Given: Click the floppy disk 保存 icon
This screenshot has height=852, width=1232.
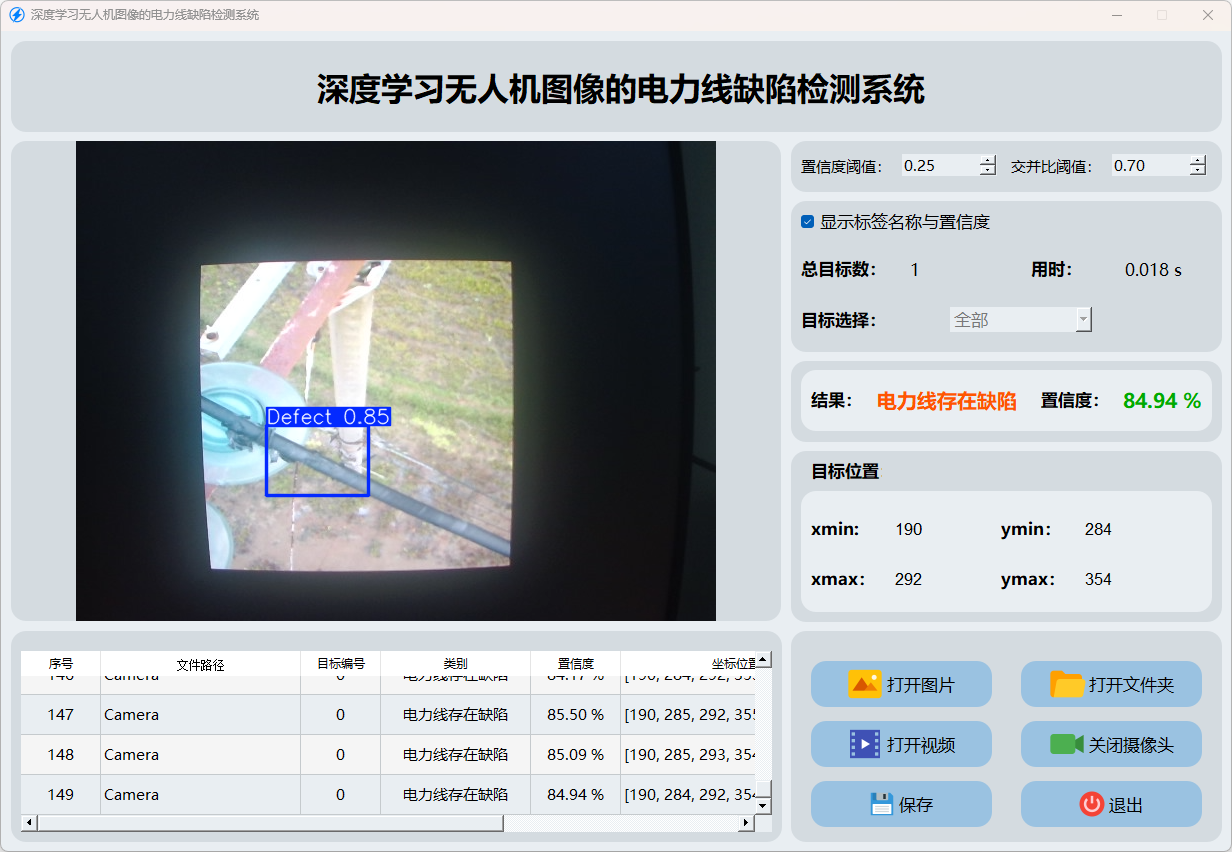Looking at the screenshot, I should click(881, 804).
